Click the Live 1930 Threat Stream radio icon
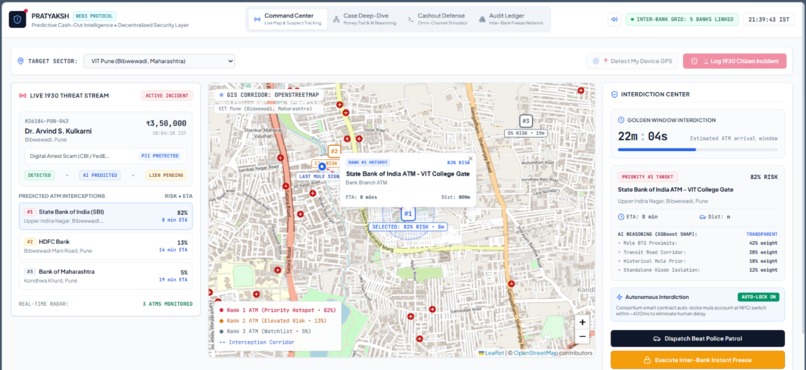Viewport: 806px width, 370px height. click(x=23, y=96)
